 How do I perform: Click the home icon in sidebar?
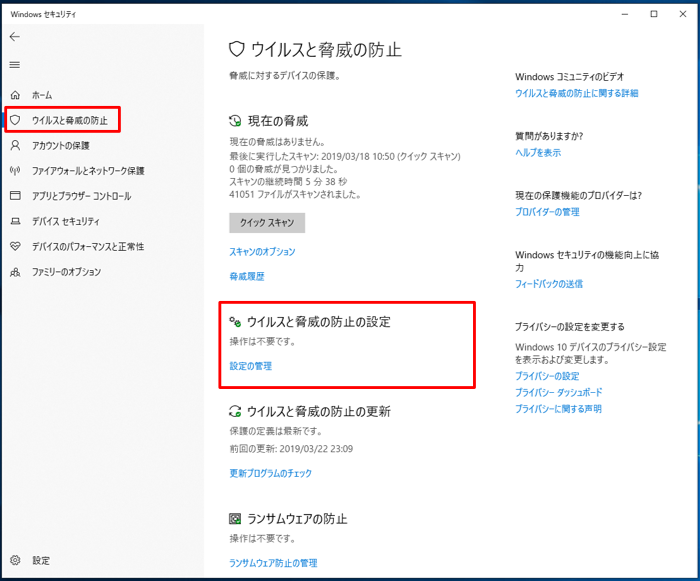[x=15, y=95]
